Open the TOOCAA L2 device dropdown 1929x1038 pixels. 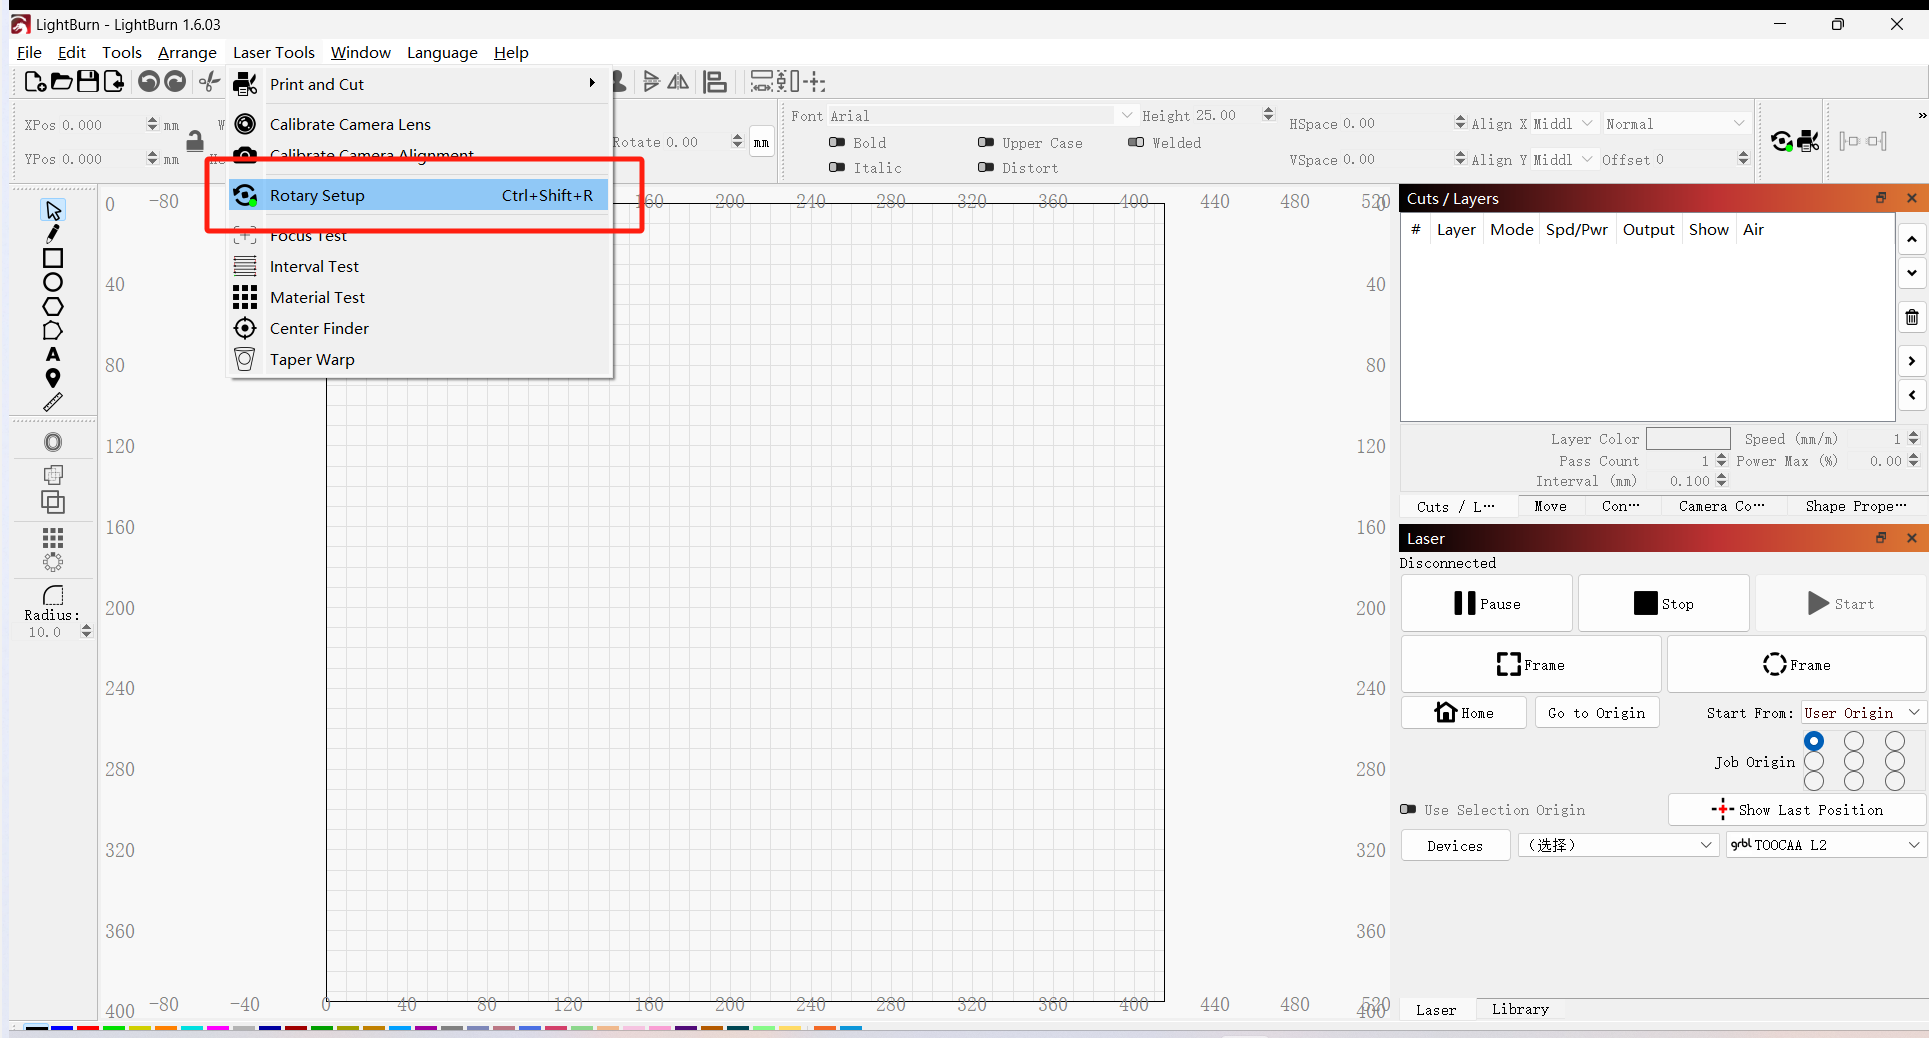[1825, 844]
